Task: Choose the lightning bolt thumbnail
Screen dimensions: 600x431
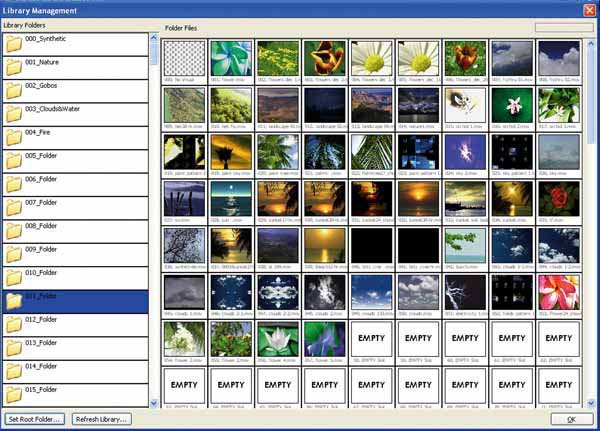Action: point(465,292)
